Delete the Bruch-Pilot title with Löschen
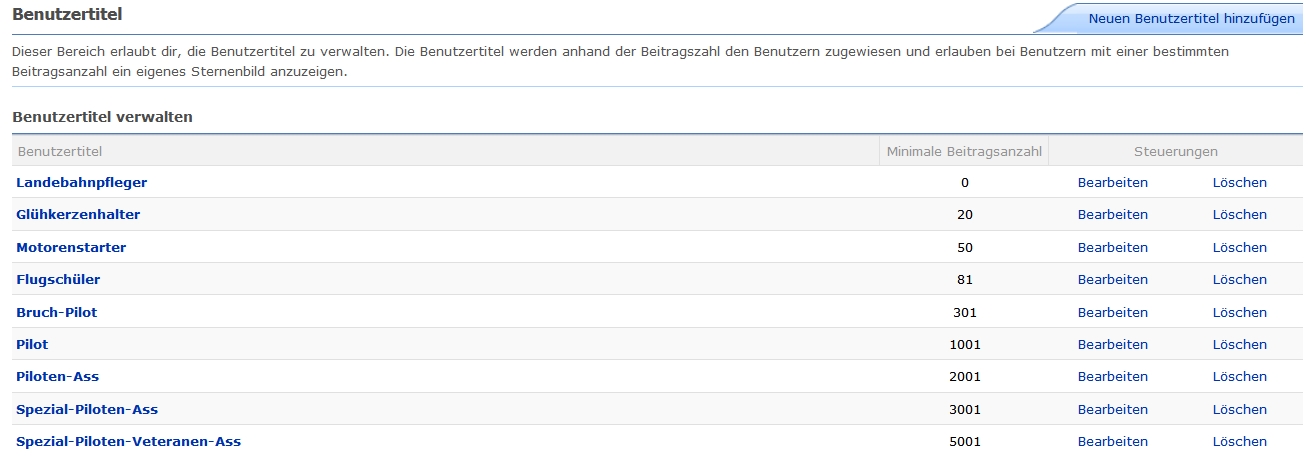The width and height of the screenshot is (1309, 456). [x=1239, y=312]
